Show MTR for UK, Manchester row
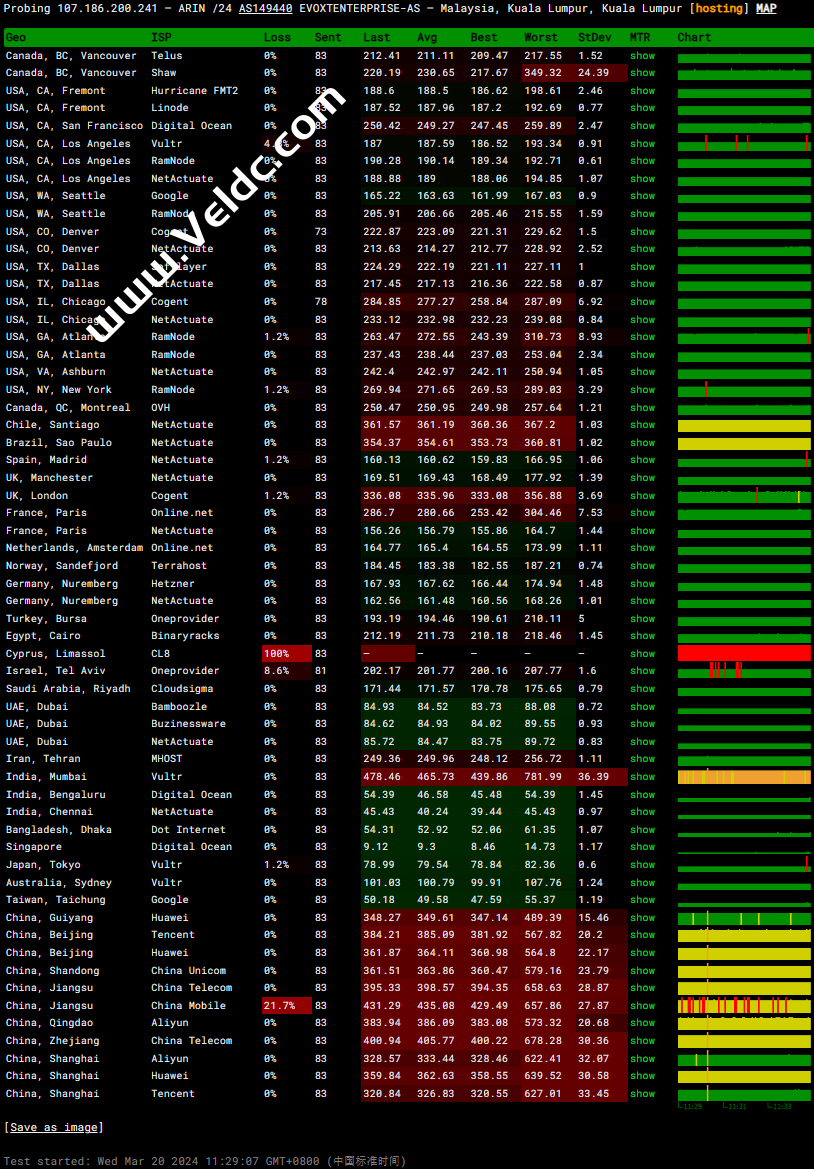The width and height of the screenshot is (814, 1169). (x=643, y=477)
